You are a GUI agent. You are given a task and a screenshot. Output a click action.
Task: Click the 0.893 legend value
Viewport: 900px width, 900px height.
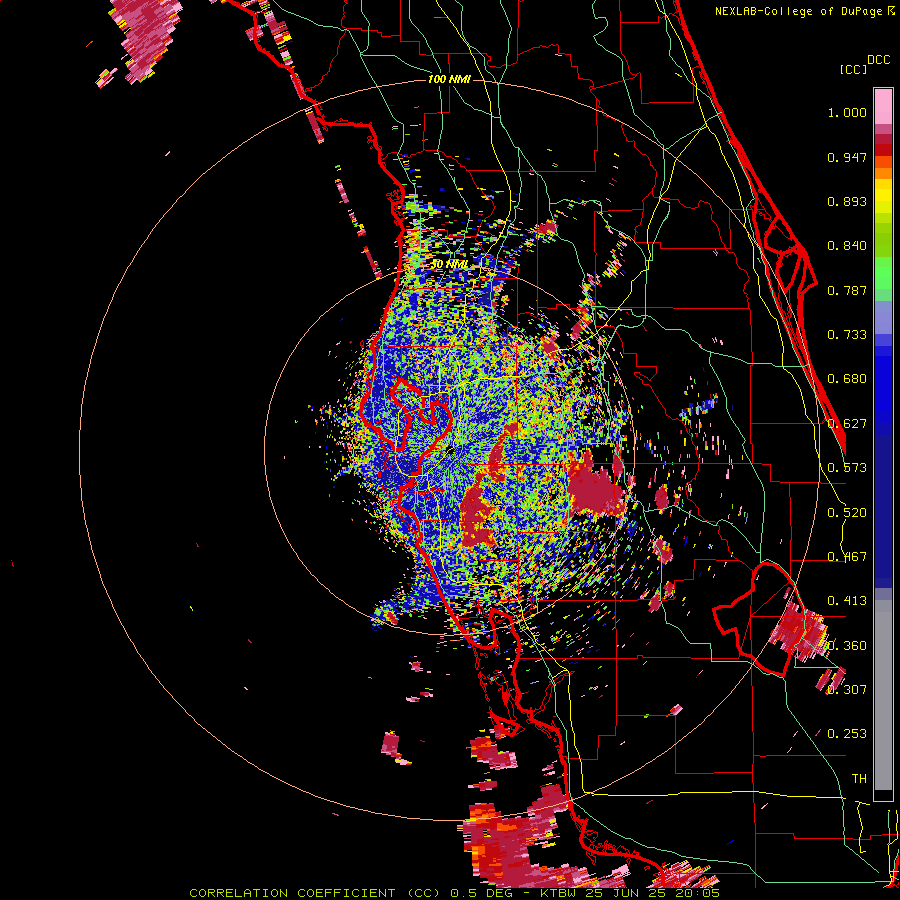tap(847, 201)
